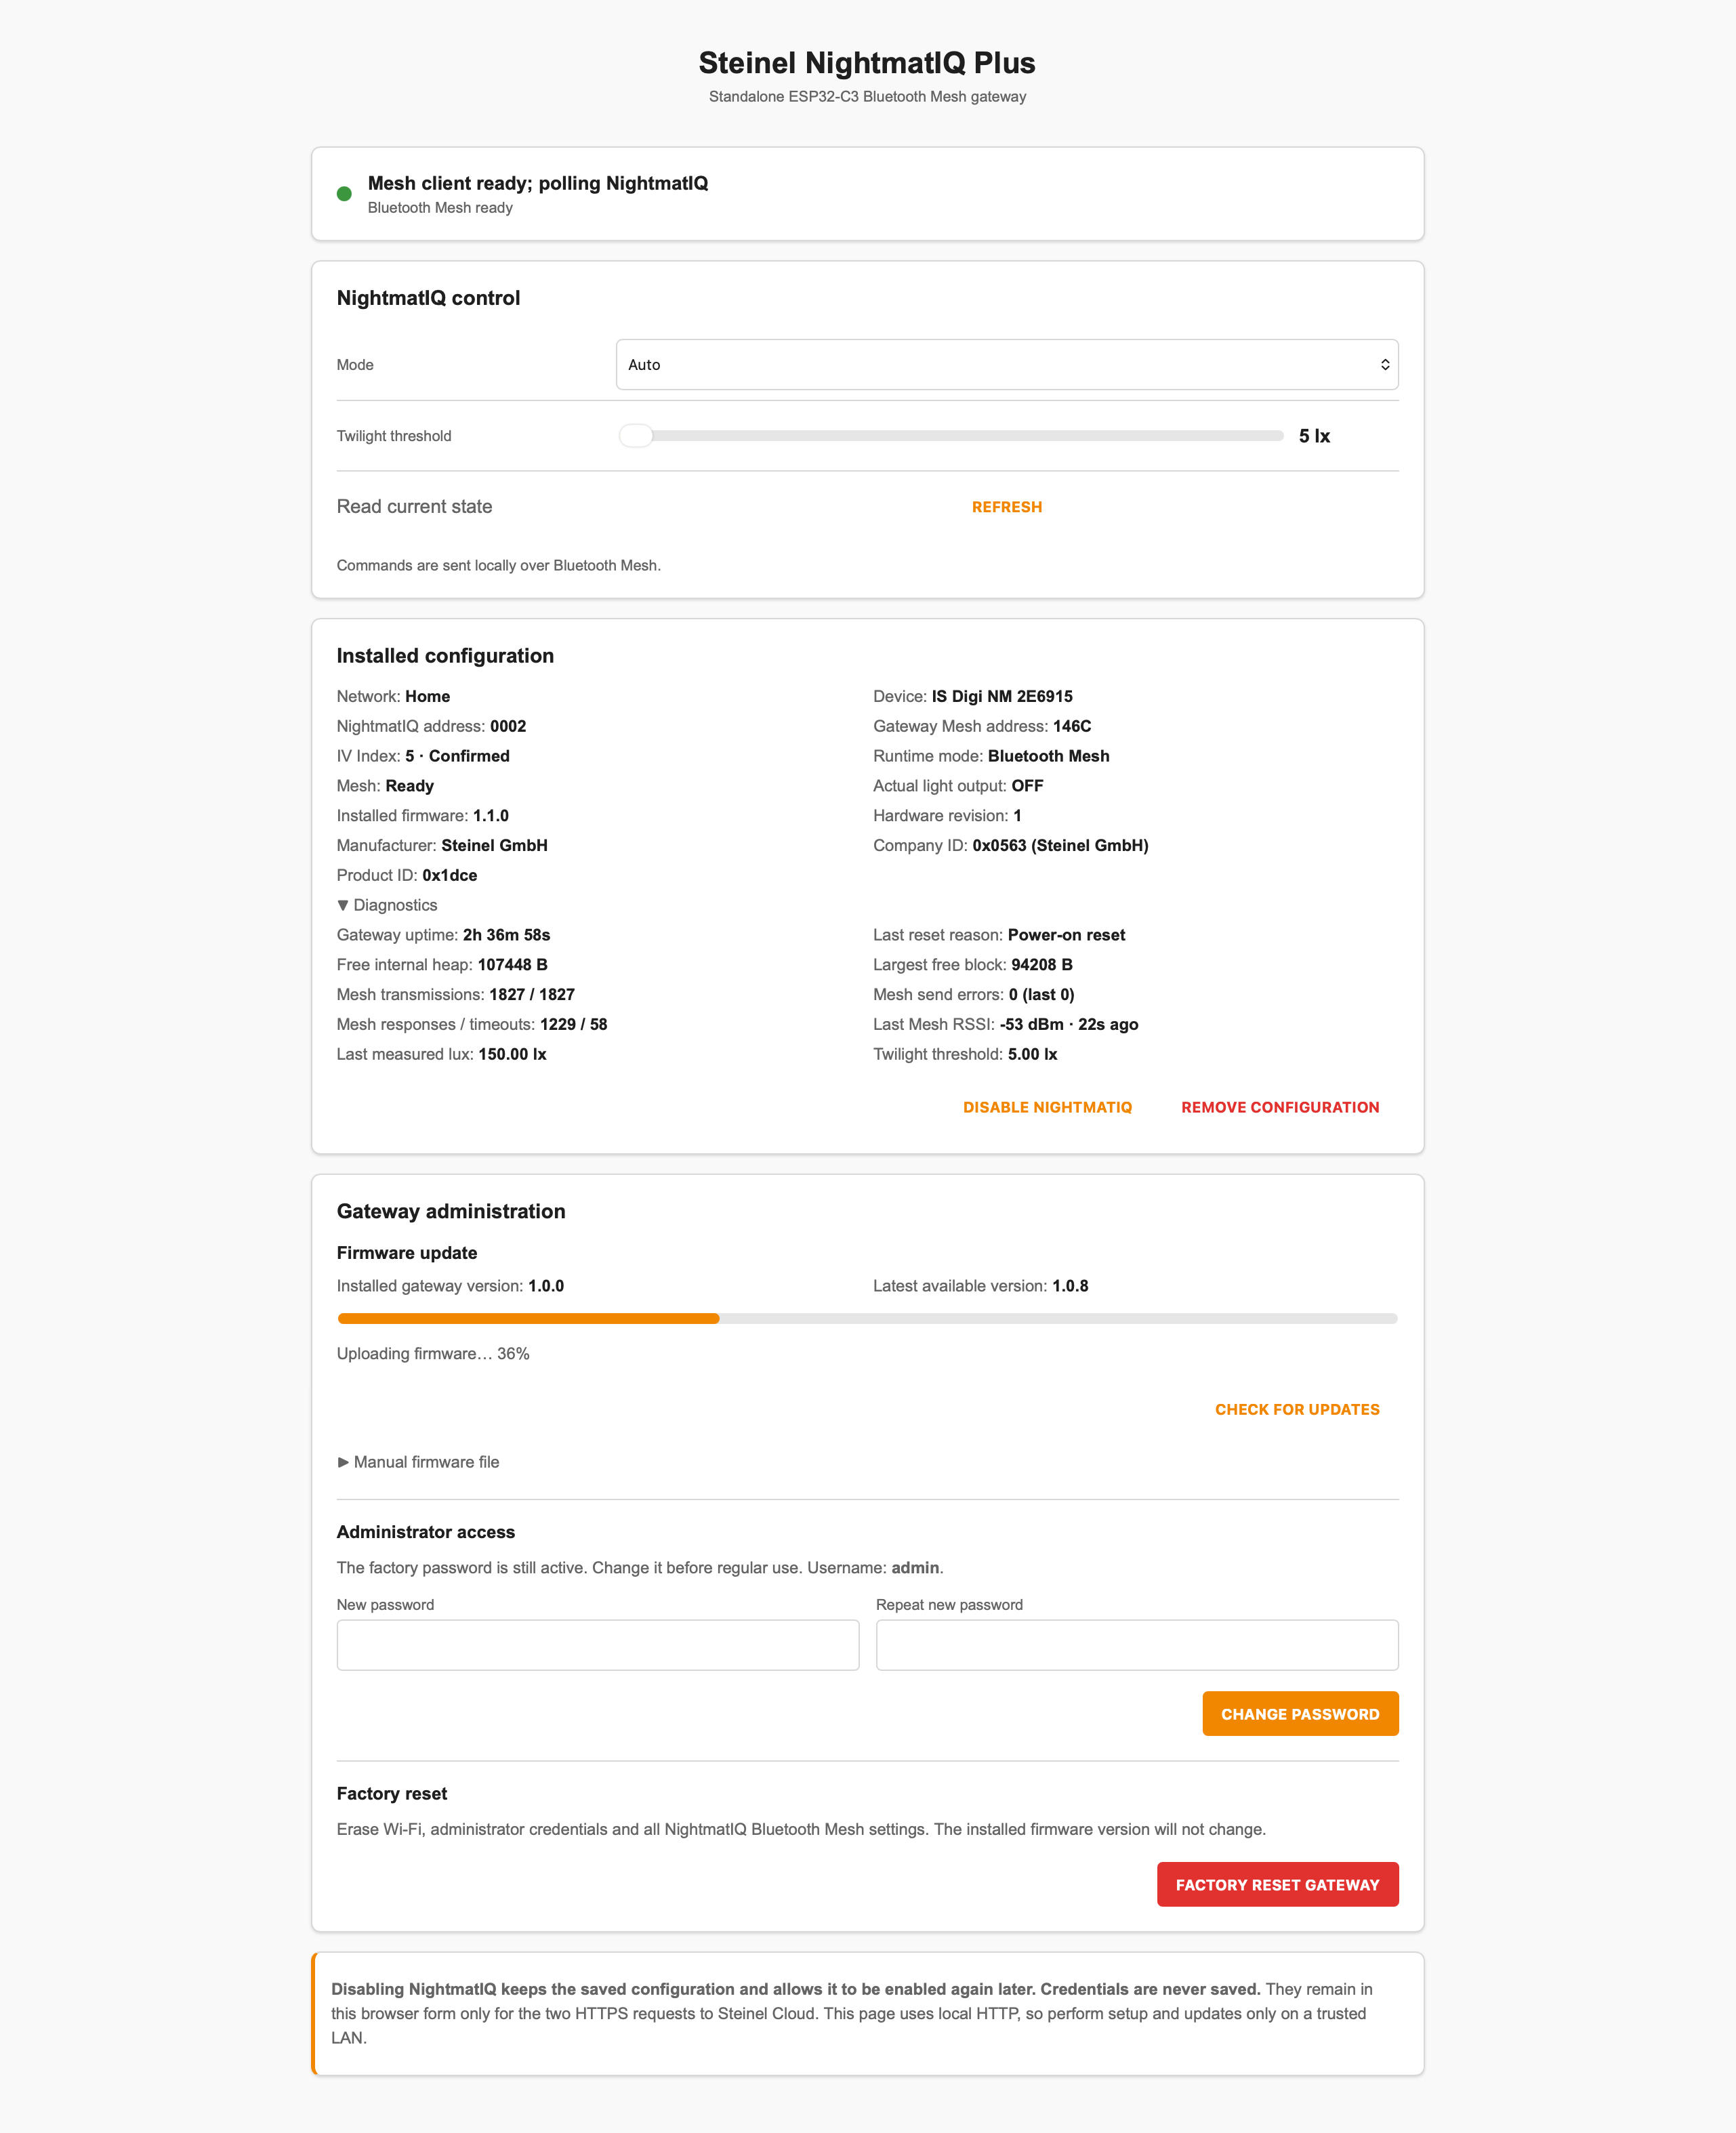Click 'Uploading firmware… 36%' status text
The width and height of the screenshot is (1736, 2133).
pyautogui.click(x=433, y=1354)
